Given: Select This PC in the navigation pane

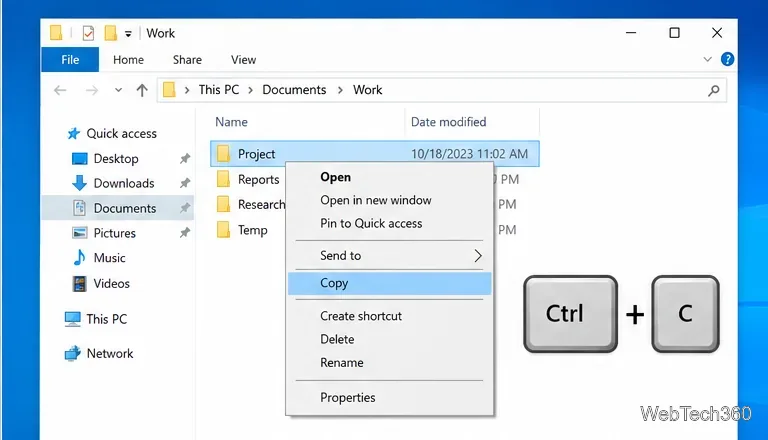Looking at the screenshot, I should tap(107, 319).
